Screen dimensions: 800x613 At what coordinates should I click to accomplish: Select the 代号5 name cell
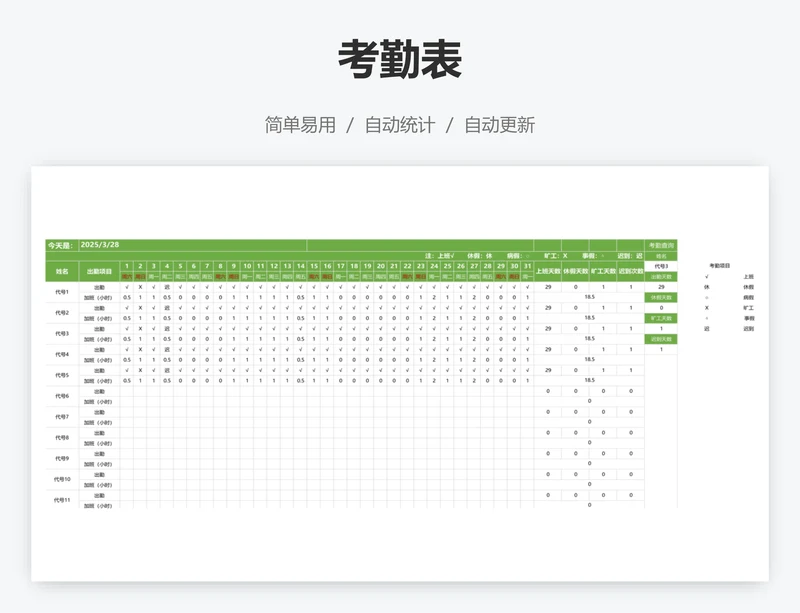62,375
